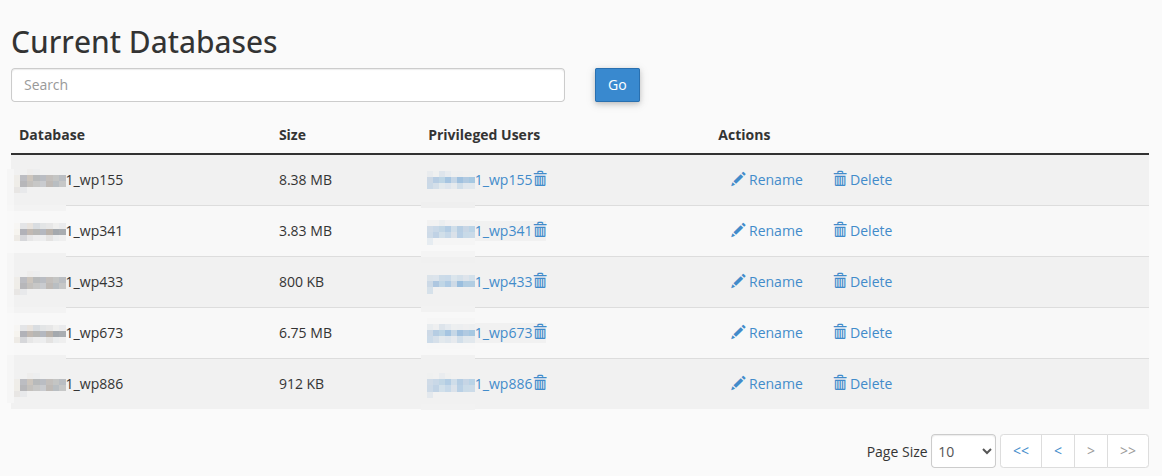The width and height of the screenshot is (1162, 476).
Task: Open privileged user link ending in wp433
Action: click(x=479, y=282)
